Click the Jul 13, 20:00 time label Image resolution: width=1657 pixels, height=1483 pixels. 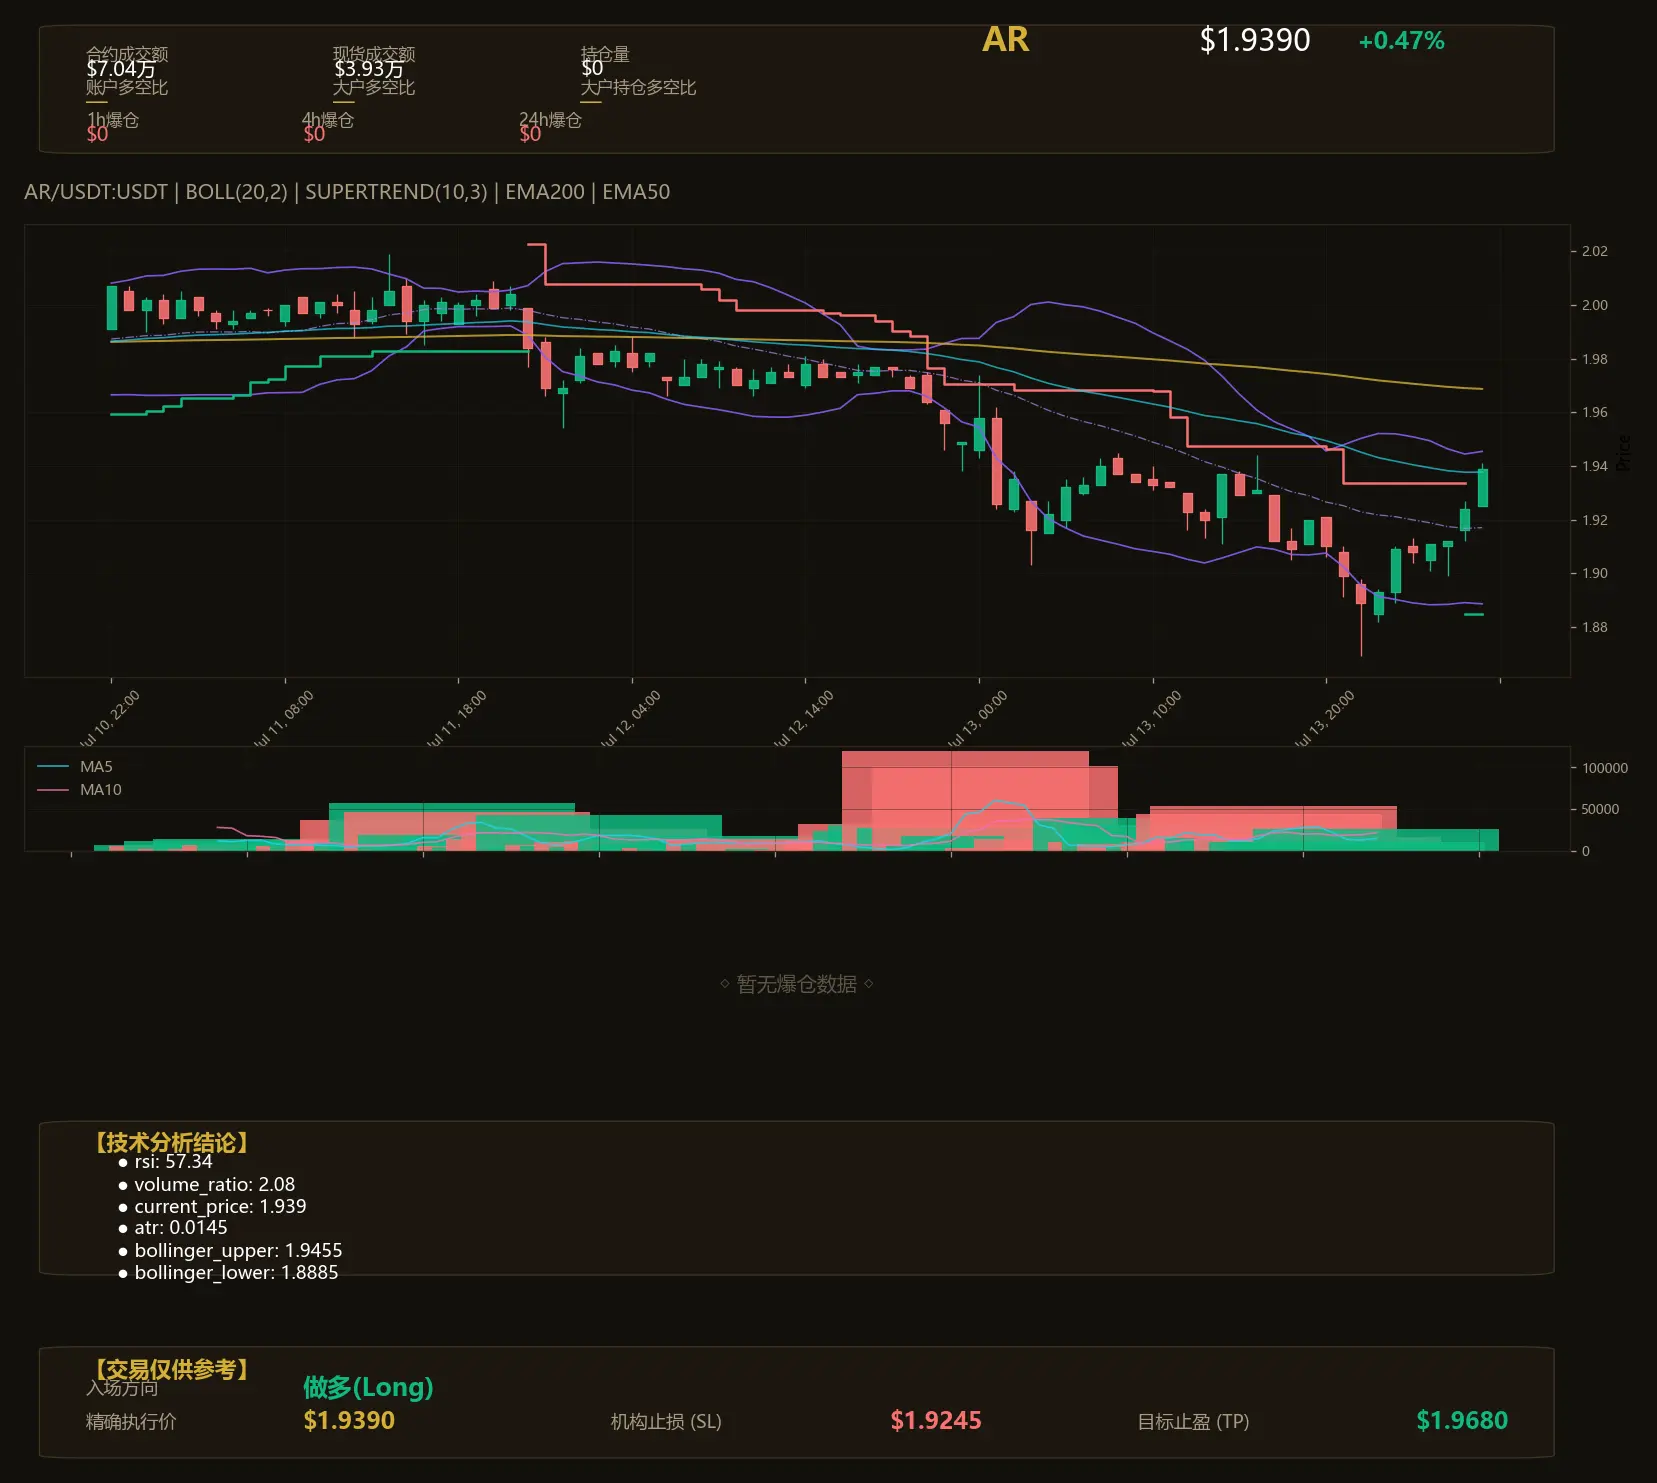pos(1325,718)
